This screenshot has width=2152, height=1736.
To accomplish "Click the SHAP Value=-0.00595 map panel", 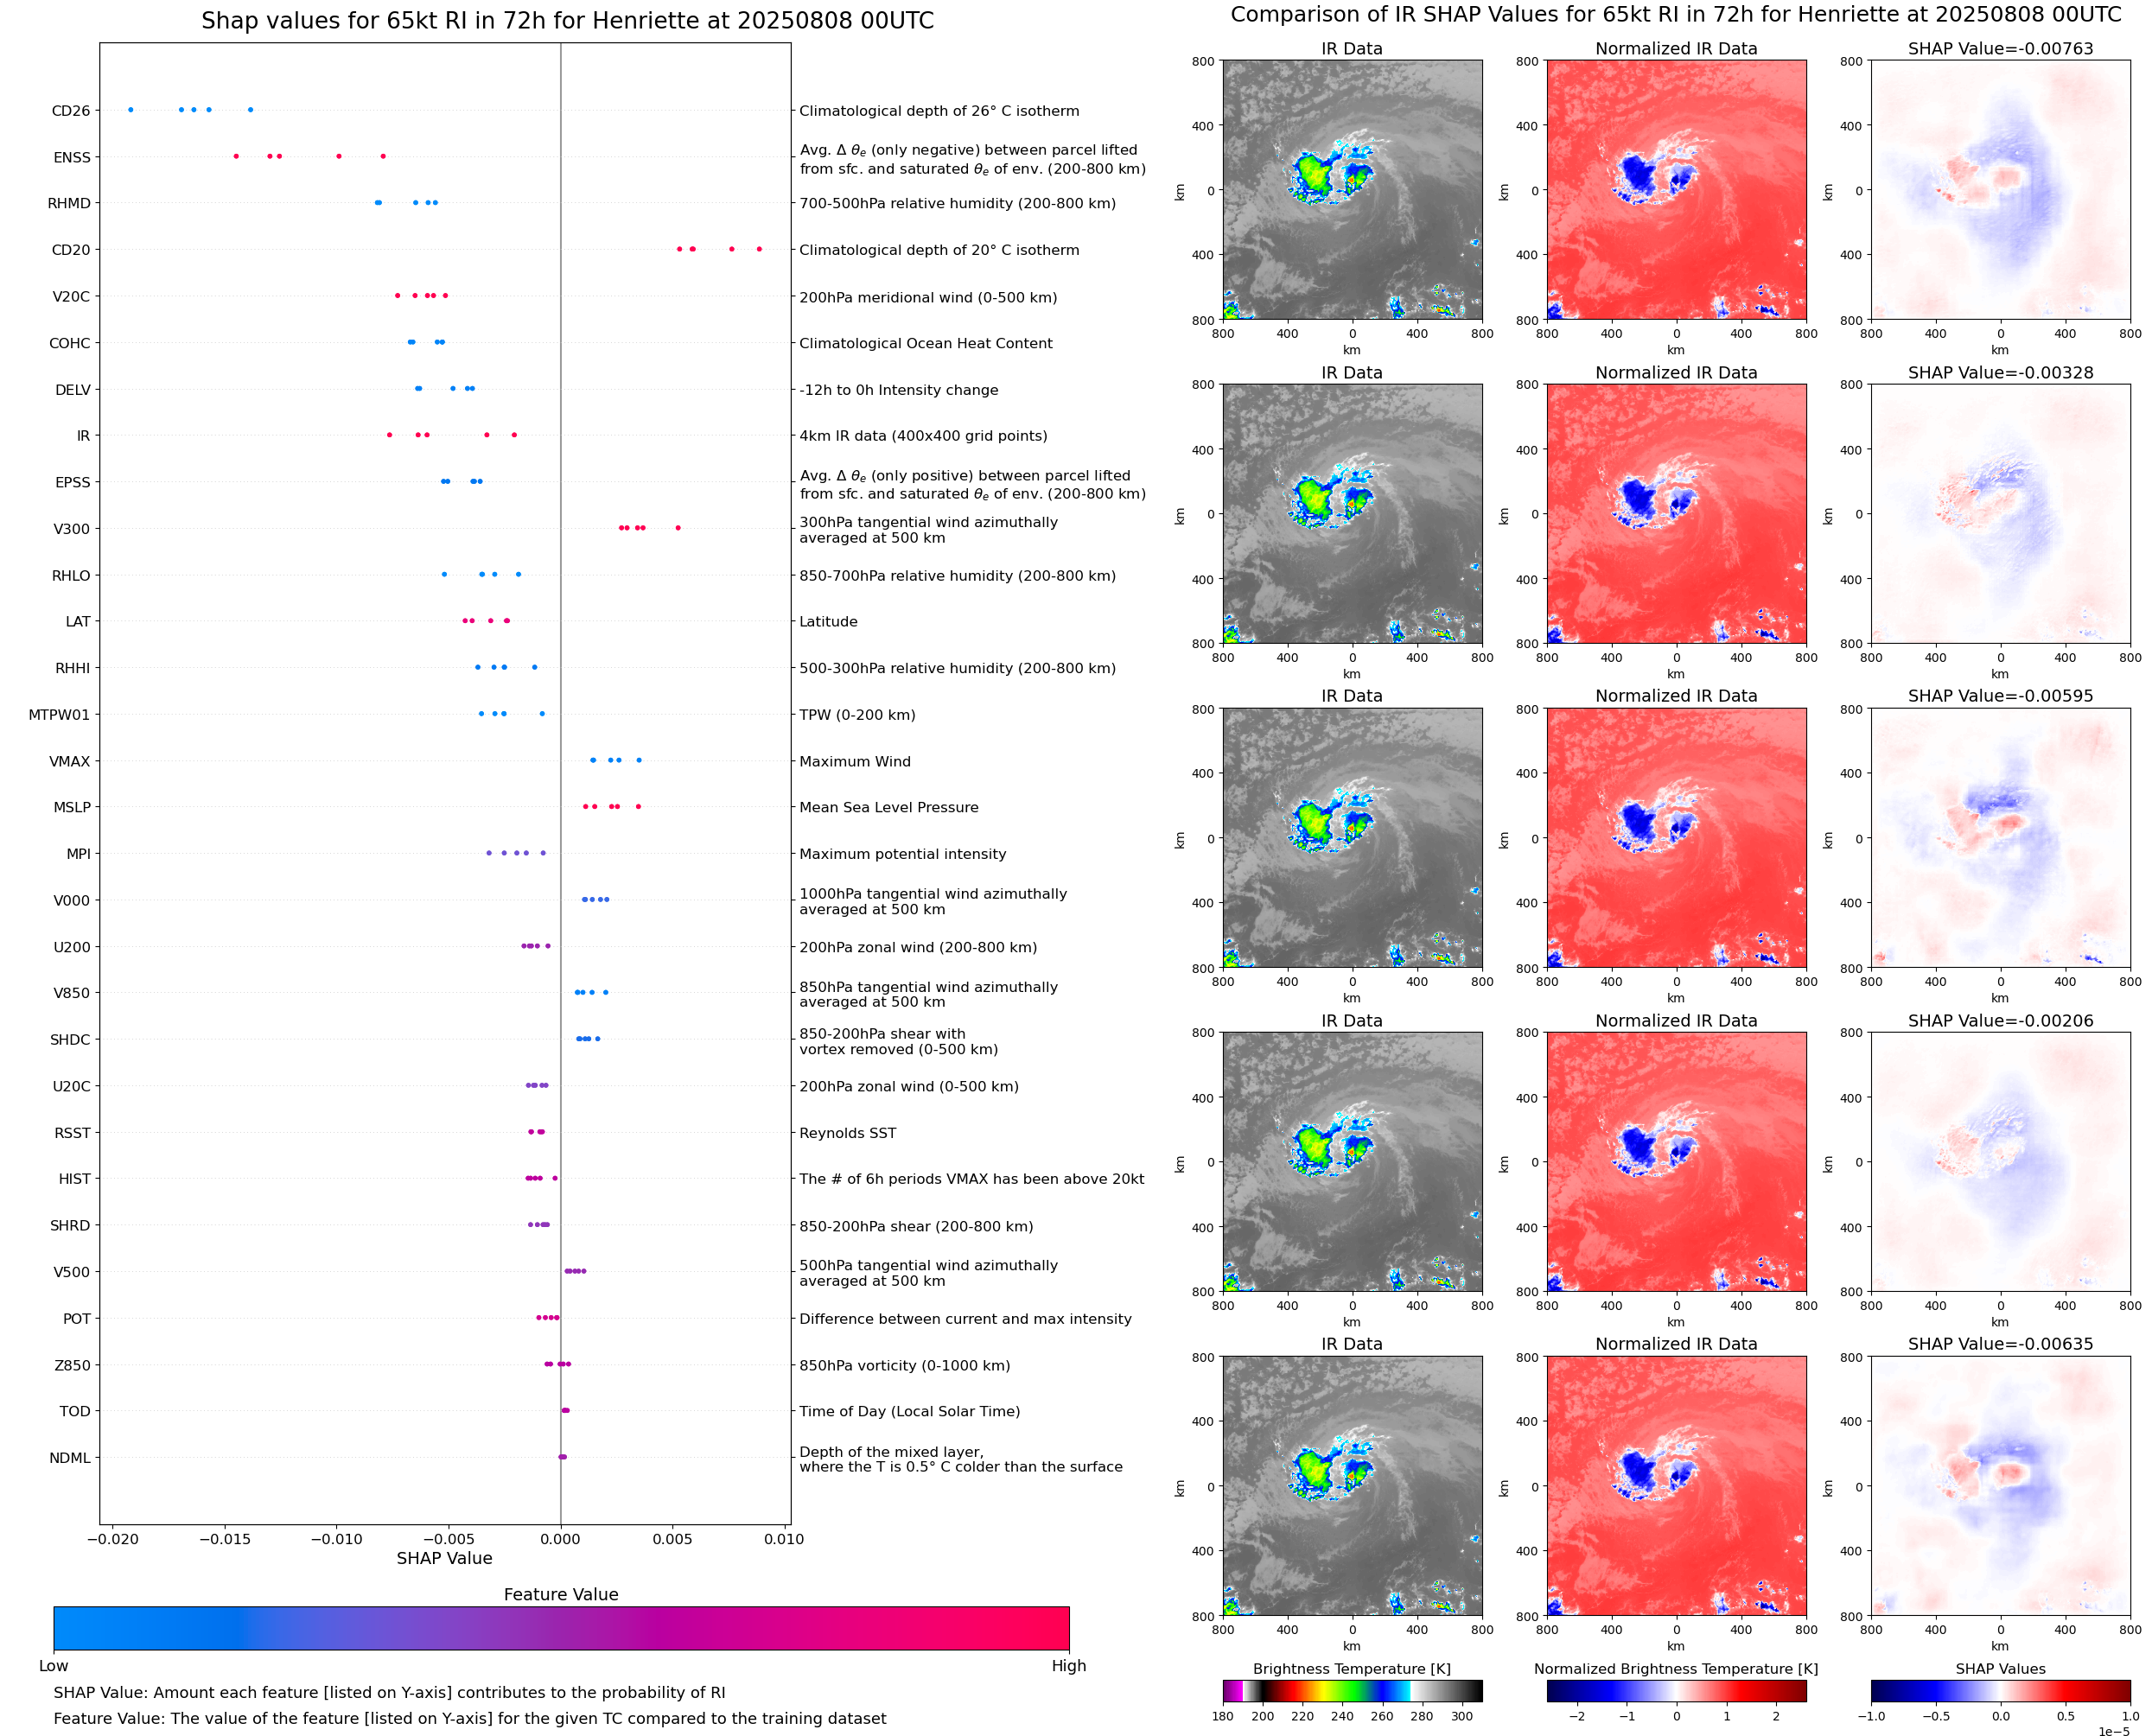I will pos(2000,838).
